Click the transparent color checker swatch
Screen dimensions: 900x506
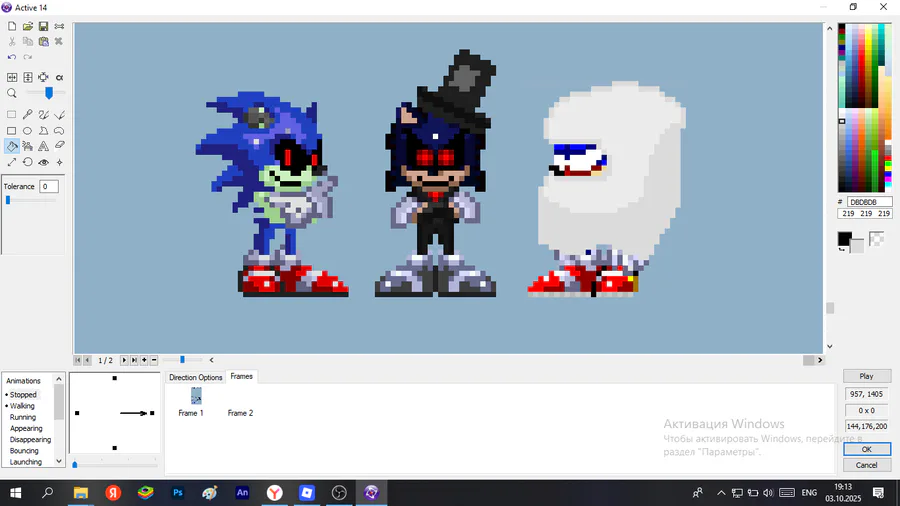876,239
